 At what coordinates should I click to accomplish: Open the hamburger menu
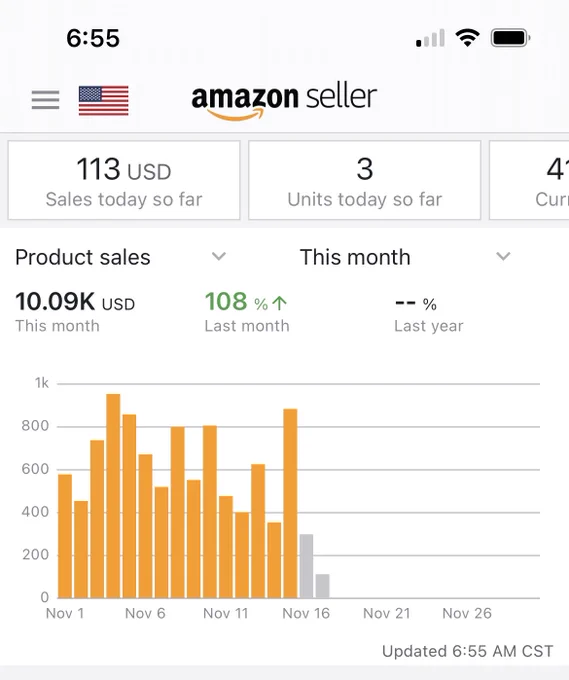coord(46,100)
